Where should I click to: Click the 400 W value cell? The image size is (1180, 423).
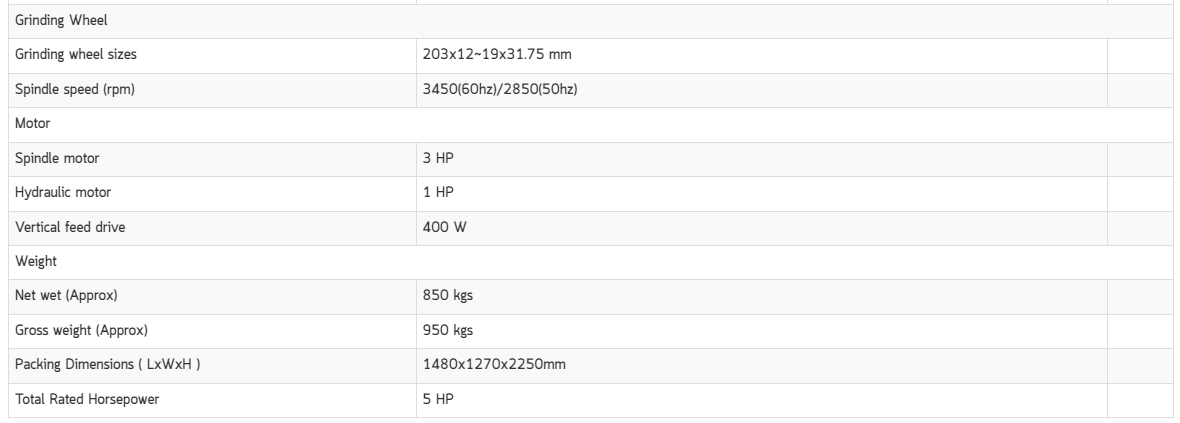point(762,228)
